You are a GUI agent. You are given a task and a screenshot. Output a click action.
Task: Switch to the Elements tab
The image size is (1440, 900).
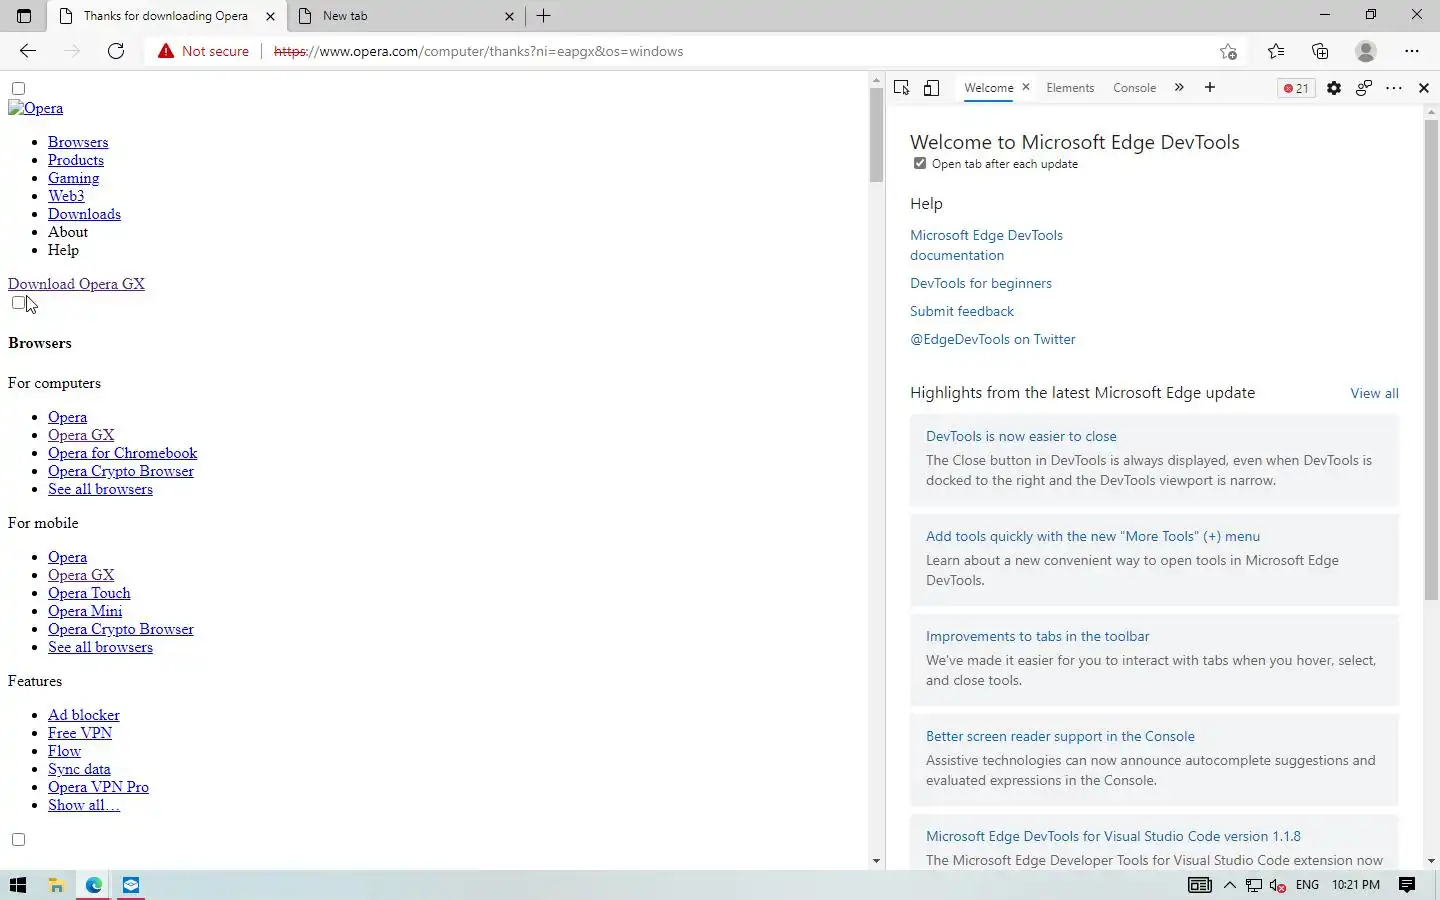pos(1070,88)
